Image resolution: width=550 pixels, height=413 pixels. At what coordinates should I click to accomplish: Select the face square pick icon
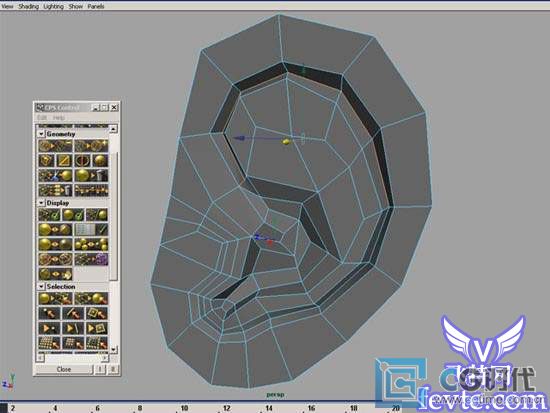(x=97, y=313)
